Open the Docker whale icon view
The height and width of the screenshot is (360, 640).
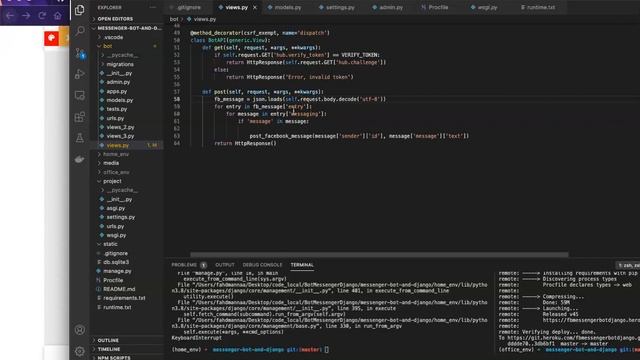click(80, 159)
